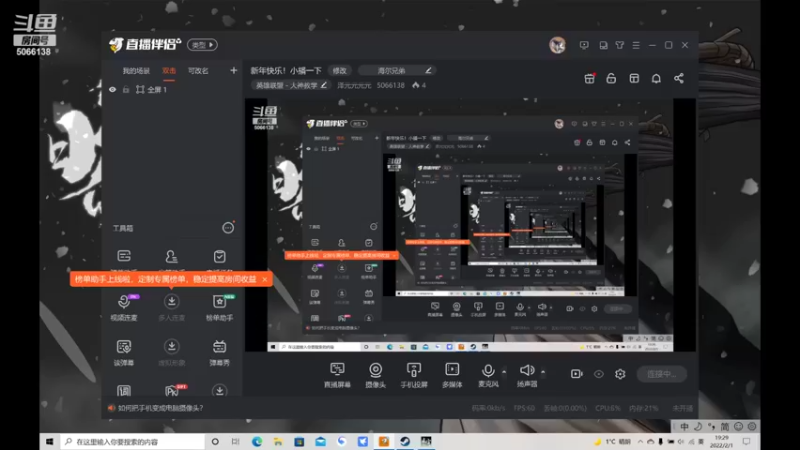Click the 连接中 start stream button
The height and width of the screenshot is (450, 800).
662,374
